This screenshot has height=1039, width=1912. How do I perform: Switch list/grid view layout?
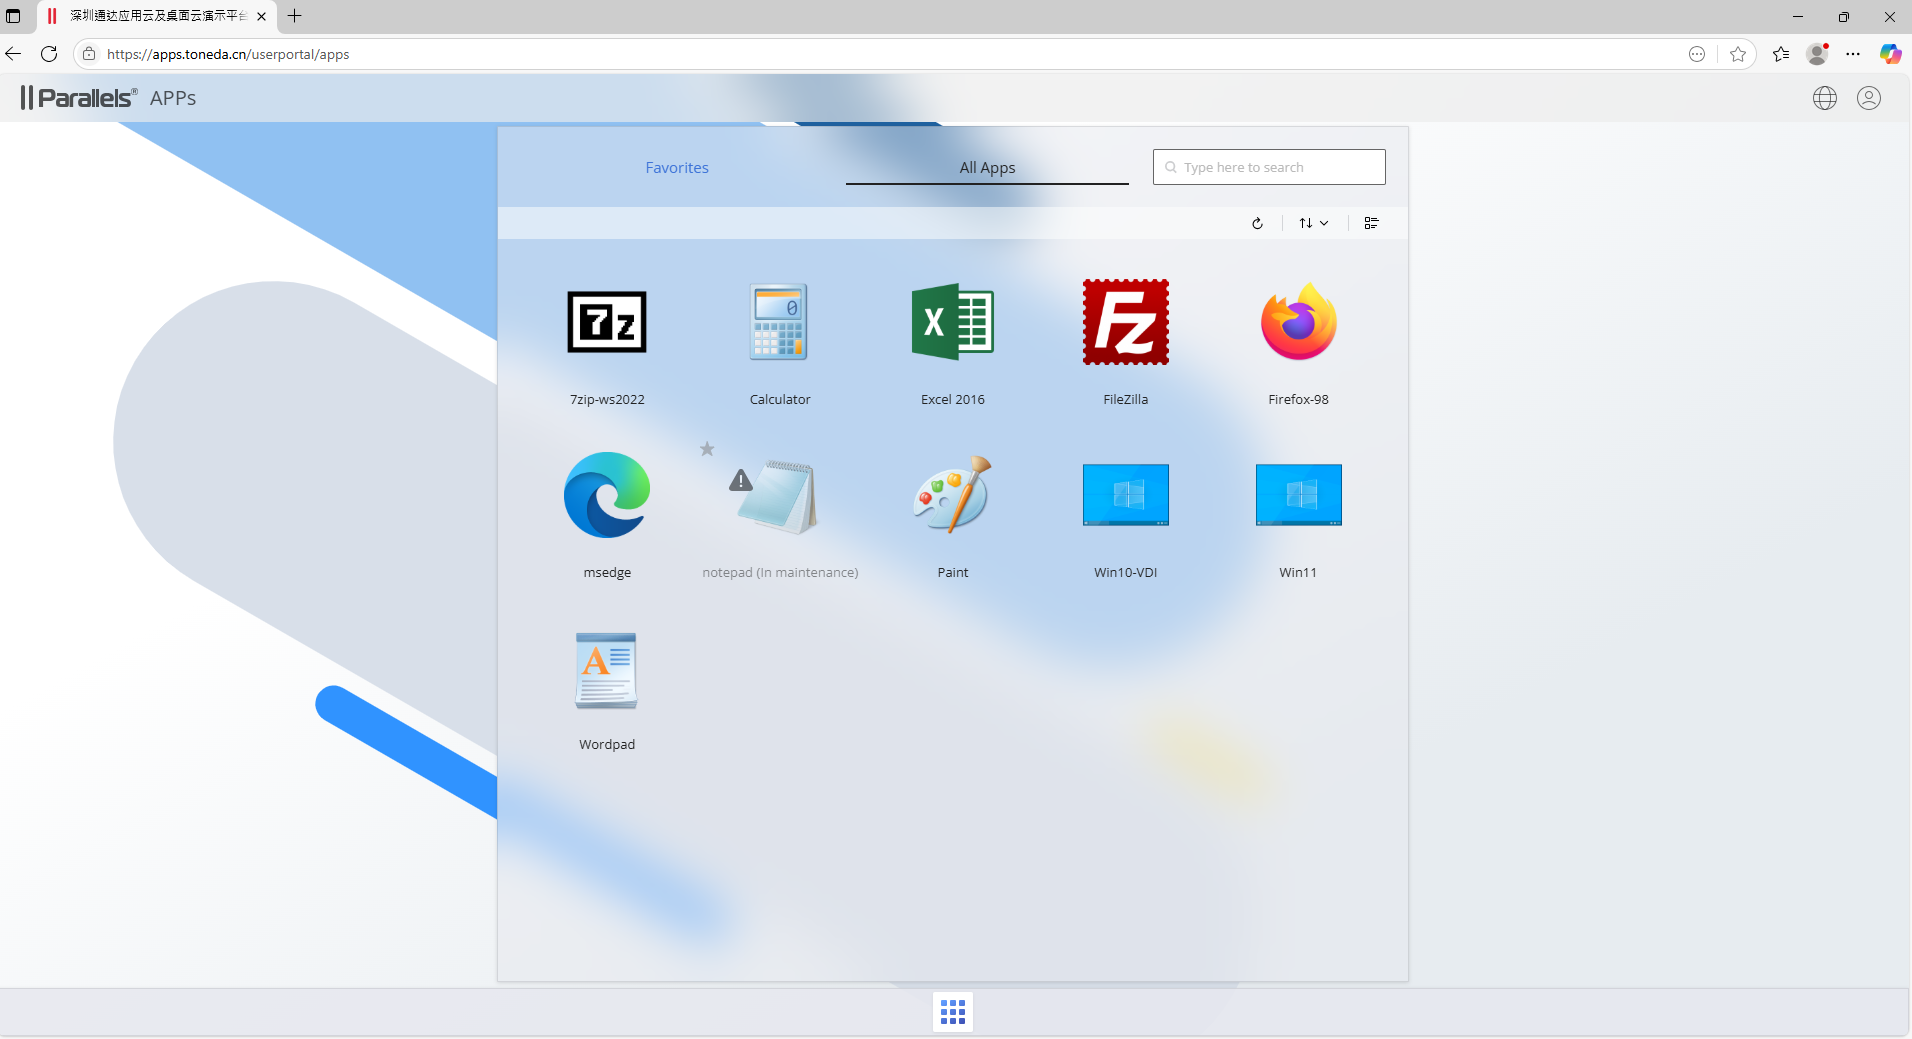1371,223
